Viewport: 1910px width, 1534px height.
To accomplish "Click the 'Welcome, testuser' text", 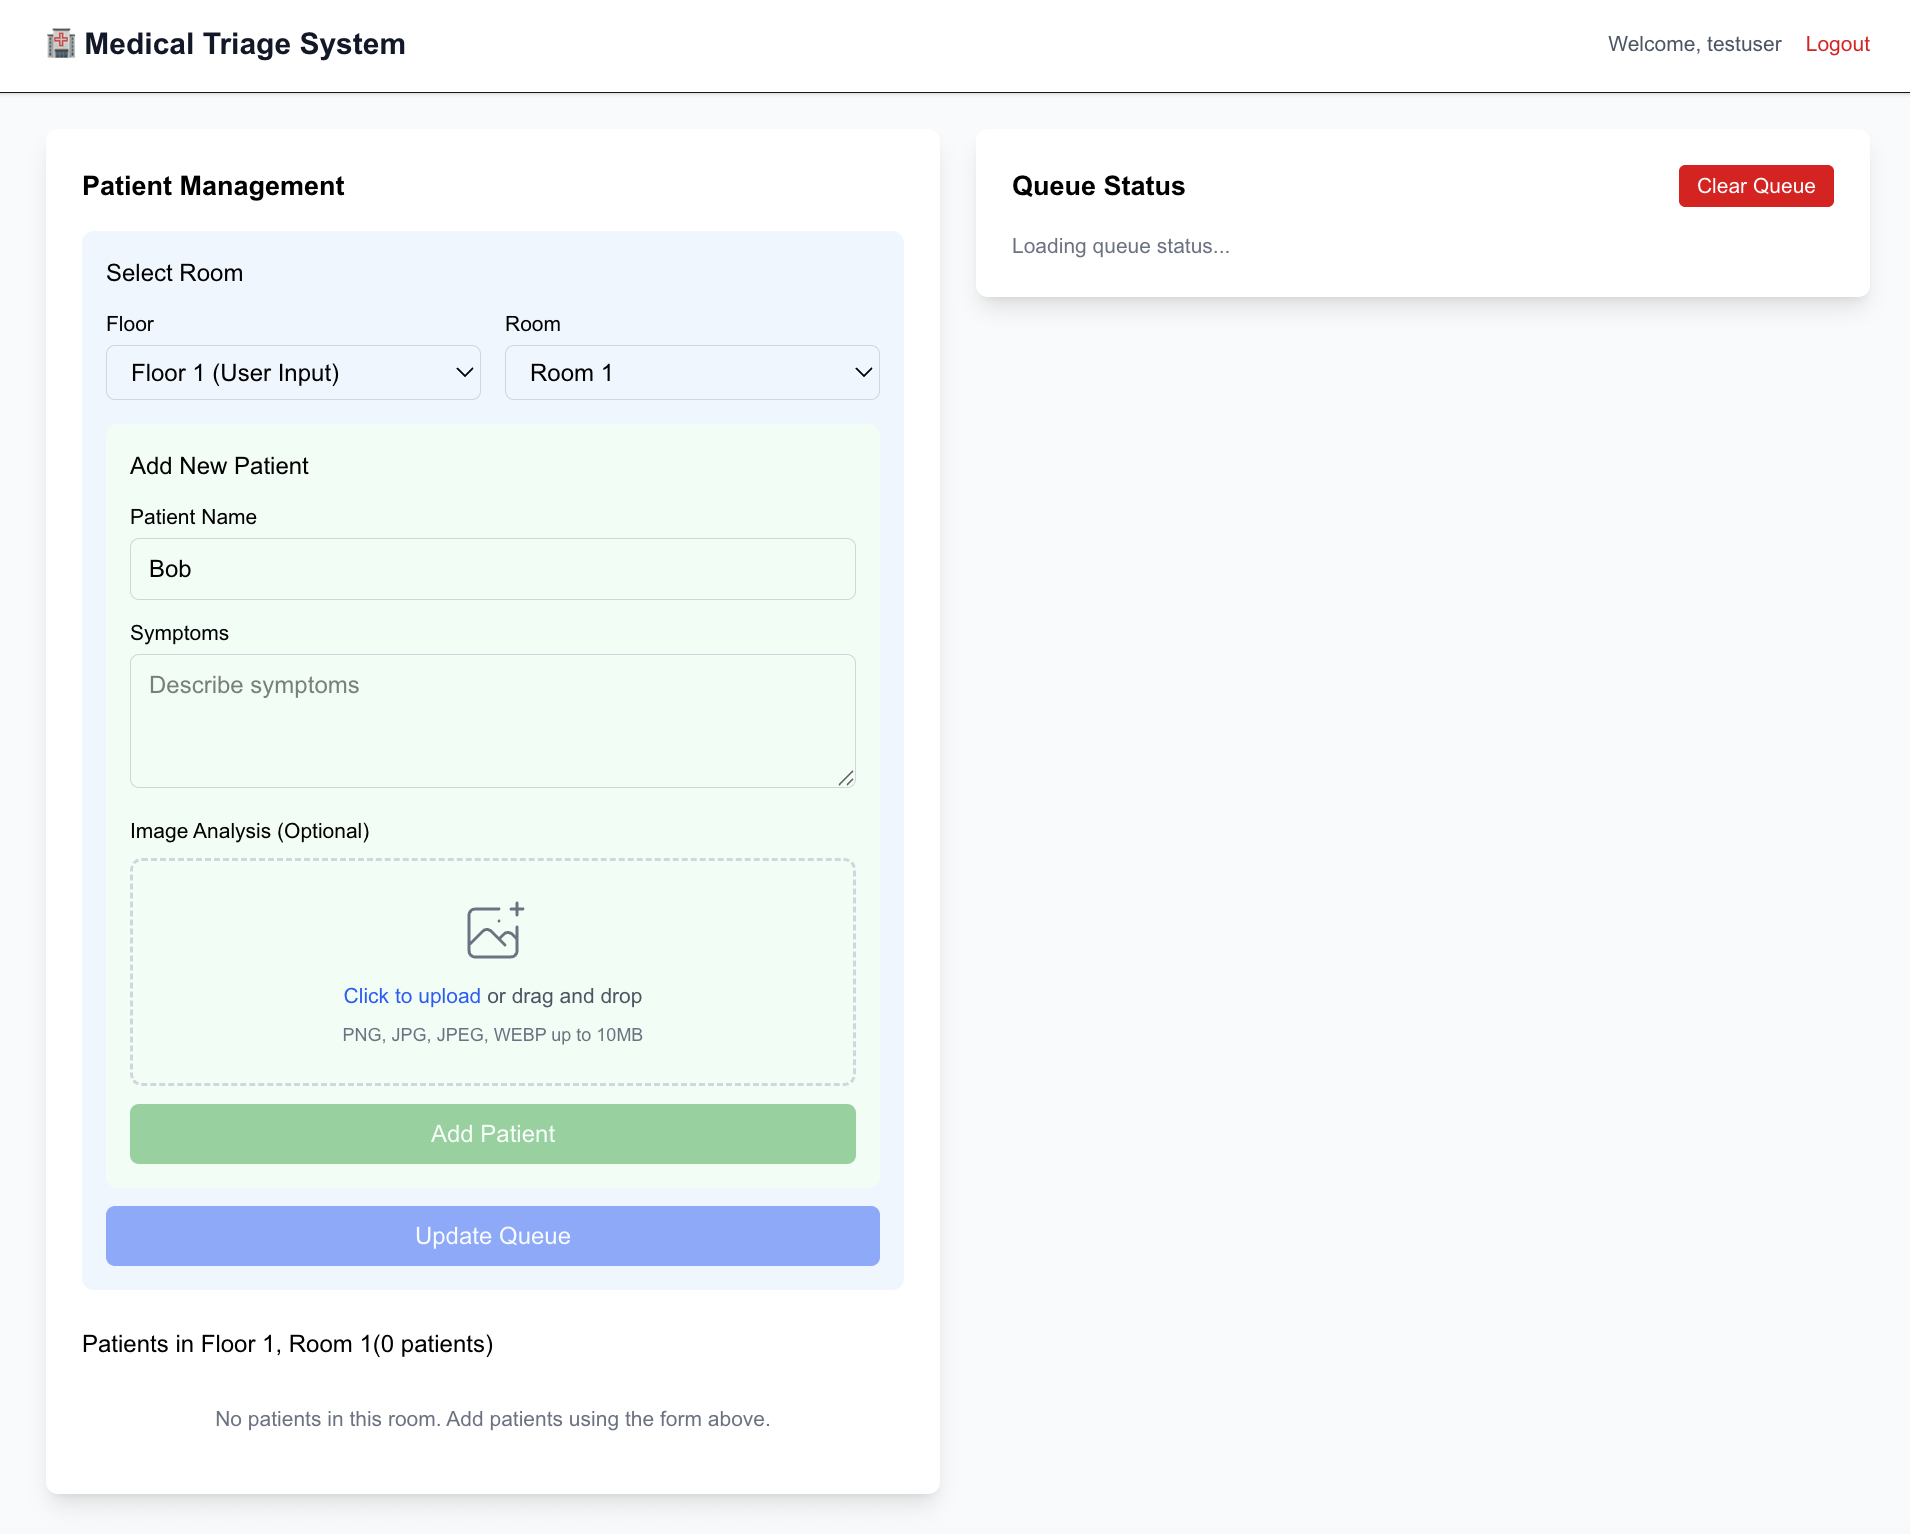I will 1695,44.
